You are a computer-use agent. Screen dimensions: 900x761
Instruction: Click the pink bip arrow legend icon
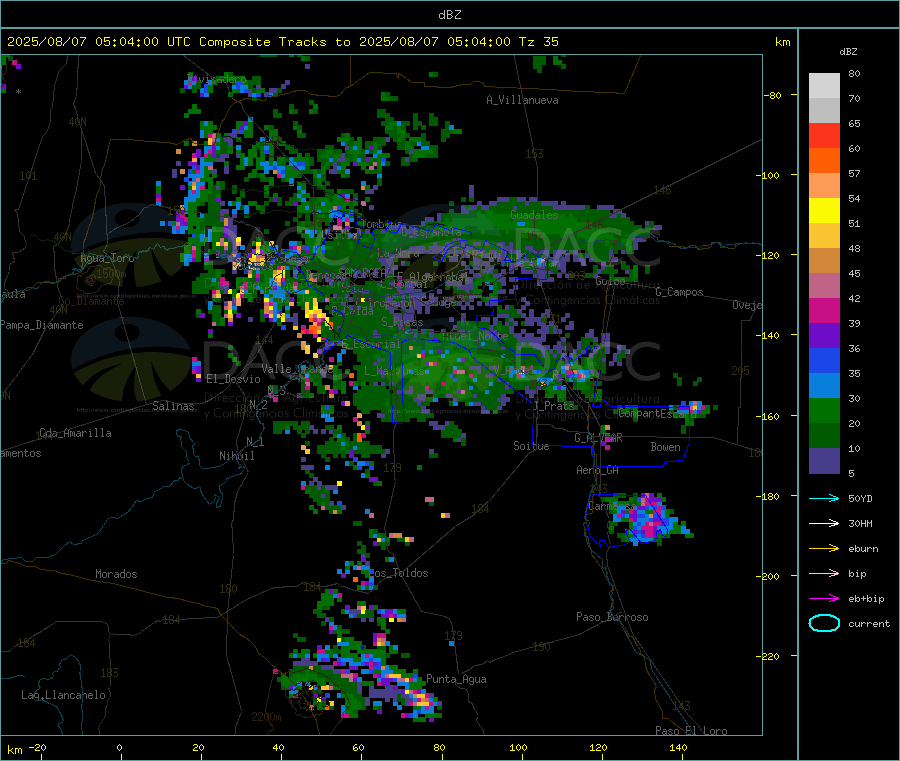824,573
